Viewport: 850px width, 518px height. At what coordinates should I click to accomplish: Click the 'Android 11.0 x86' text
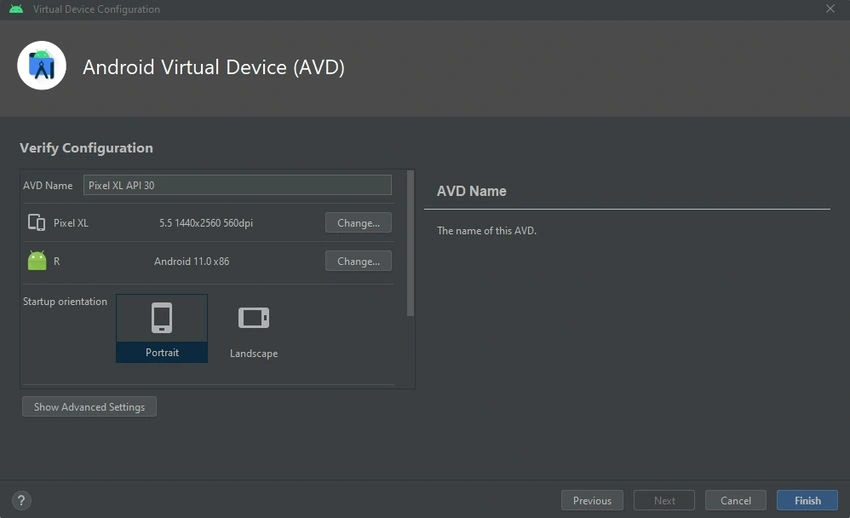(191, 261)
